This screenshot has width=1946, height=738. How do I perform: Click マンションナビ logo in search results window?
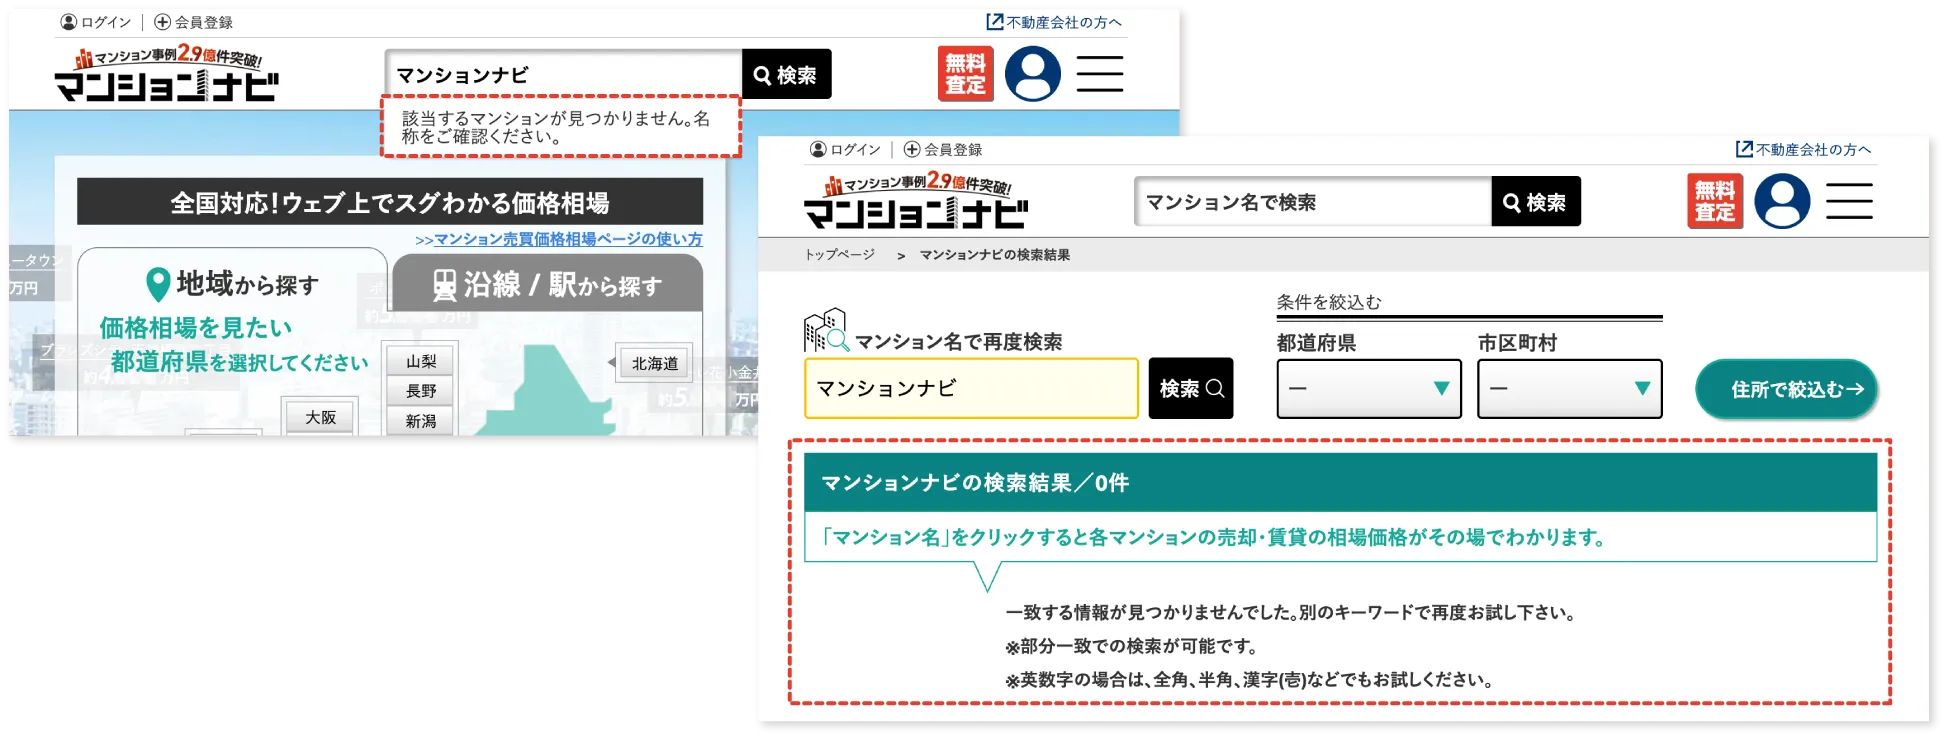click(x=916, y=201)
